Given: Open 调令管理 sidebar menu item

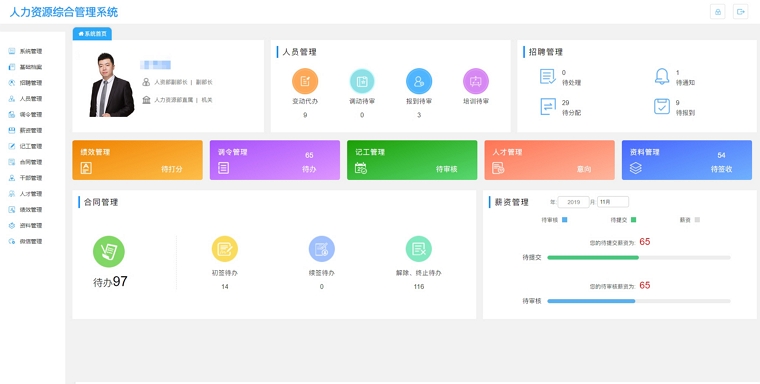Looking at the screenshot, I should 25,114.
